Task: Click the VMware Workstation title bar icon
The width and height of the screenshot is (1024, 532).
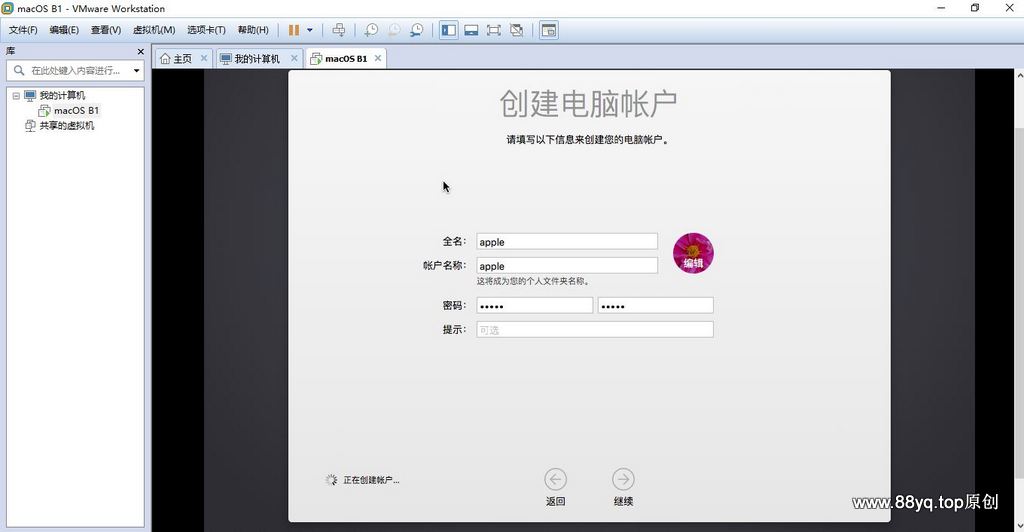Action: tap(8, 8)
